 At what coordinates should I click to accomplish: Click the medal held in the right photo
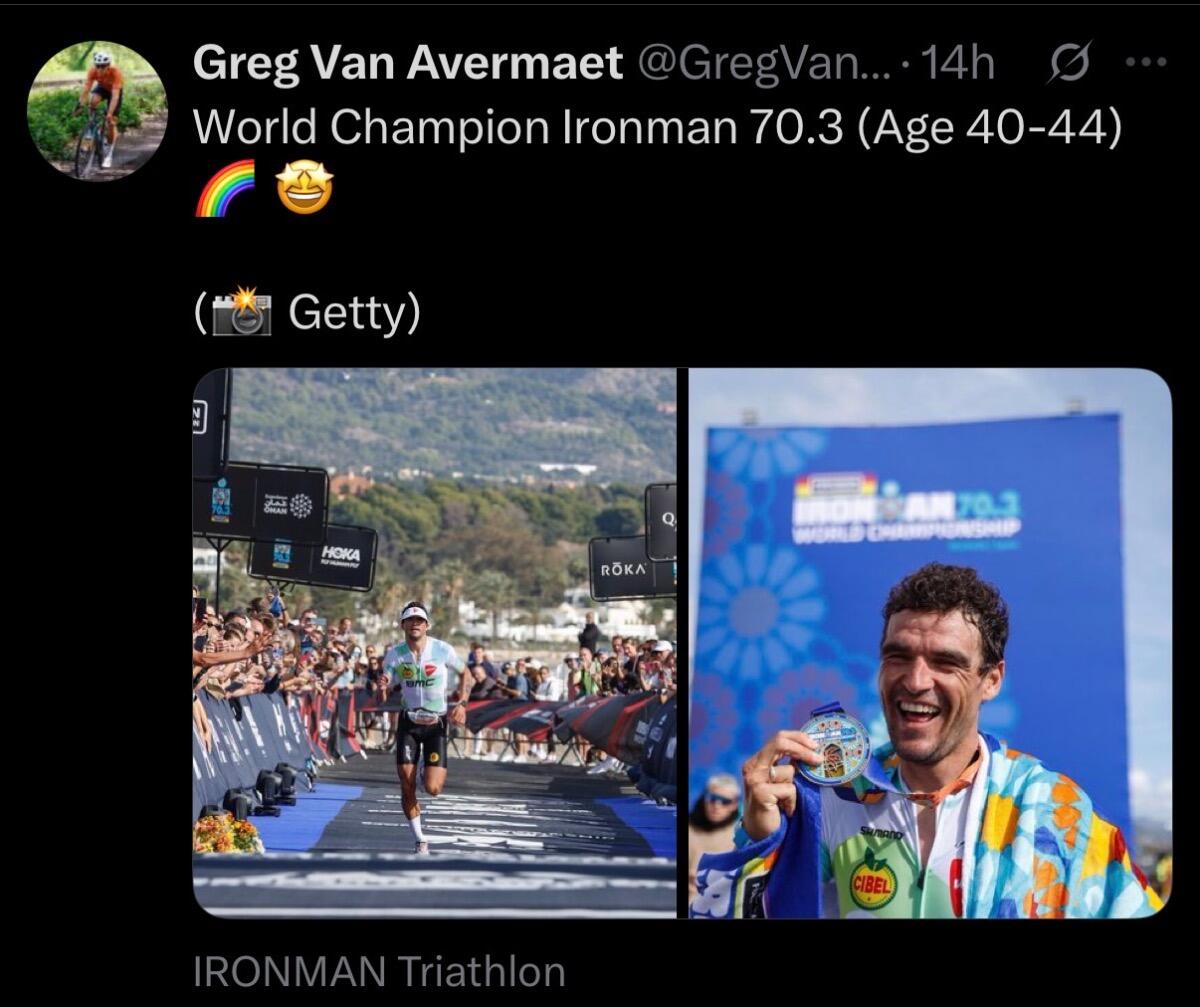pos(834,747)
